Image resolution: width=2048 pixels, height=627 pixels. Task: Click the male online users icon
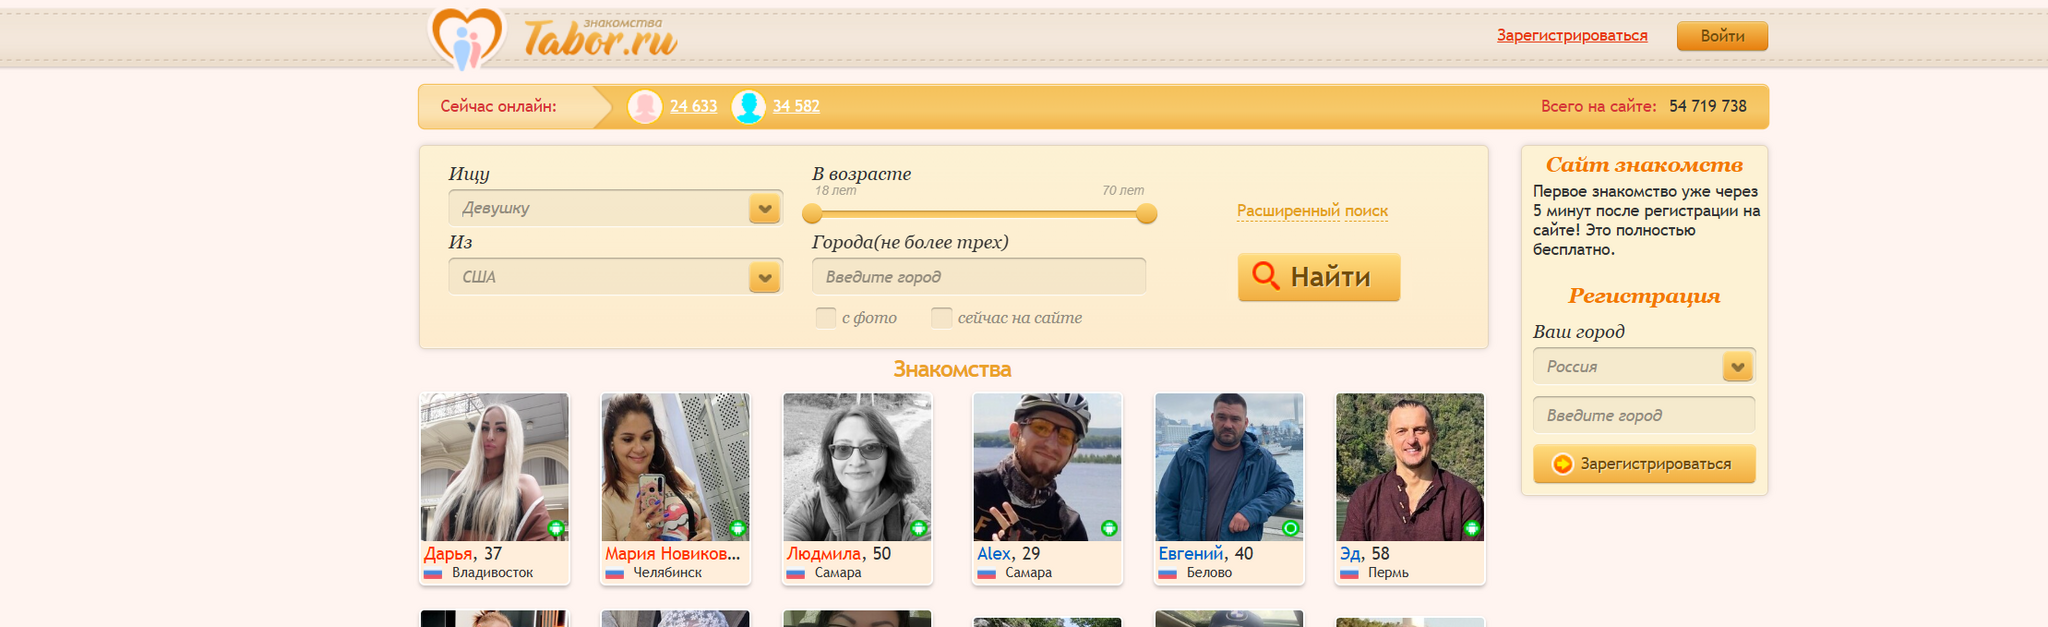748,106
